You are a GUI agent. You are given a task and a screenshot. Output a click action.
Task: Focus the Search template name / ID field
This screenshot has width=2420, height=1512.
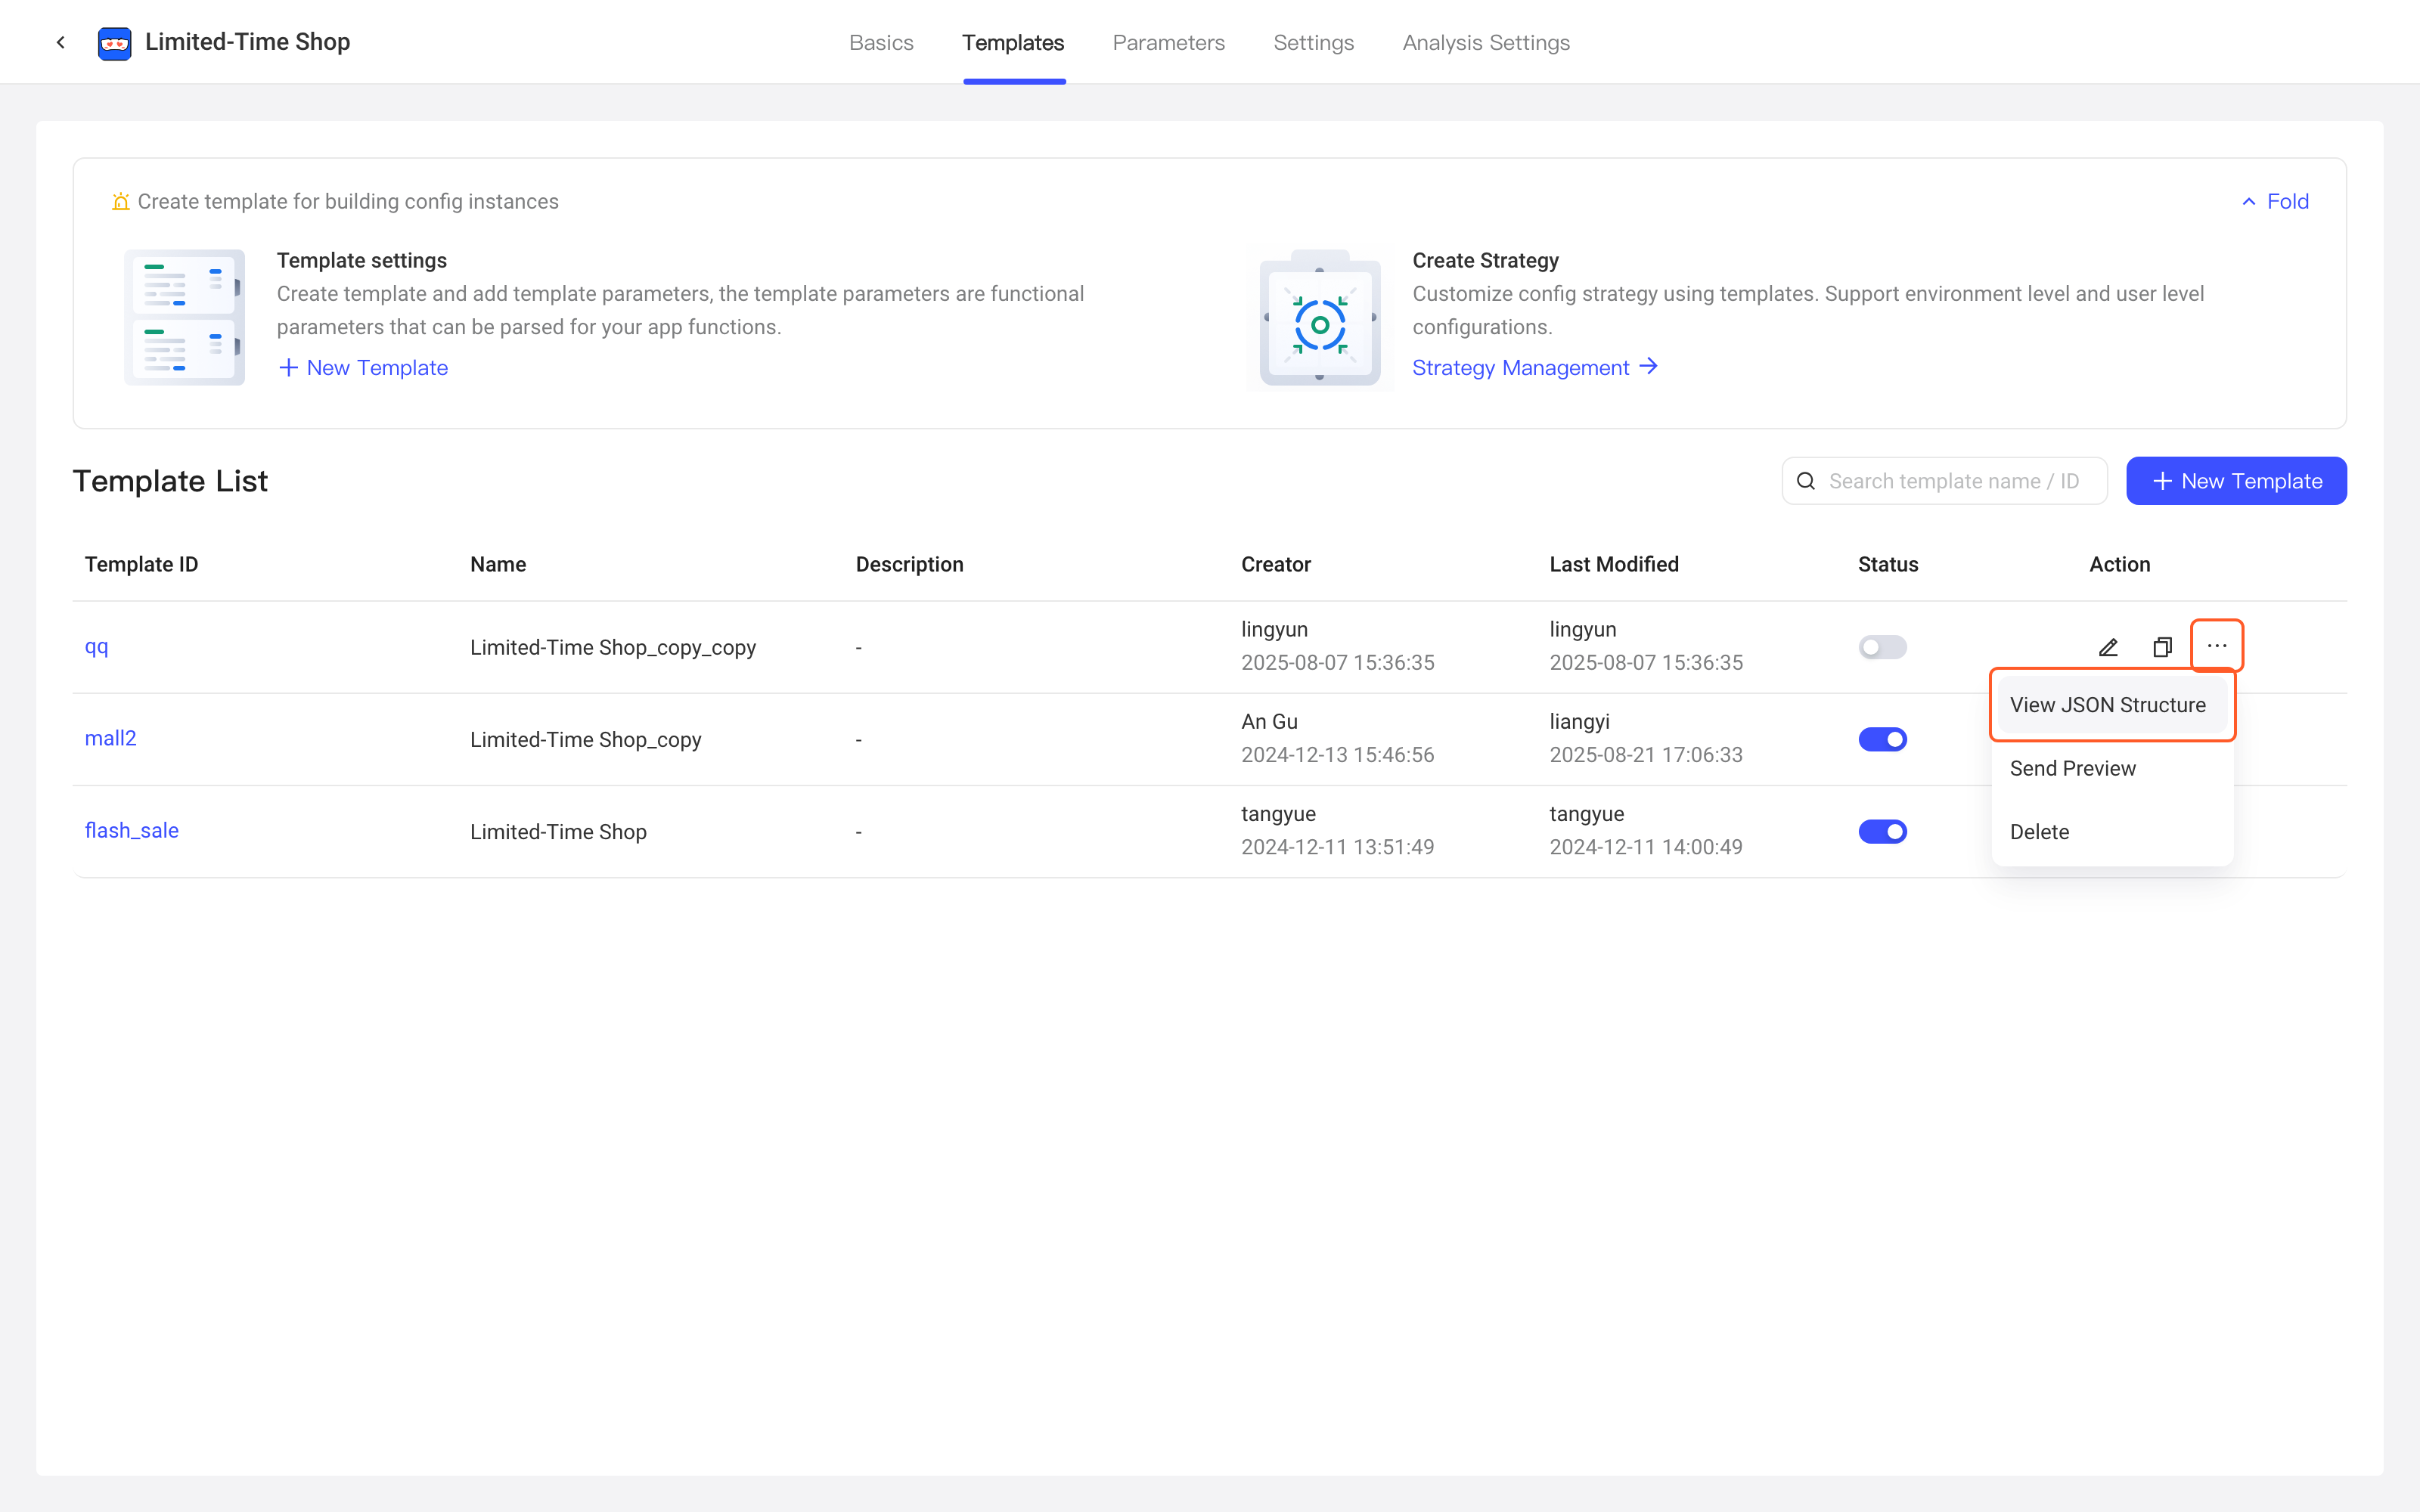coord(1944,481)
